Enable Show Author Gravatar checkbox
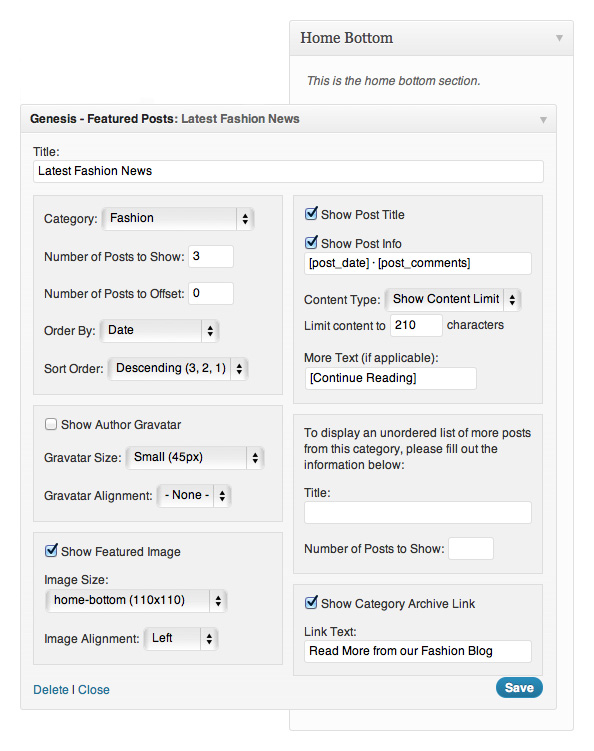594x751 pixels. coord(51,424)
